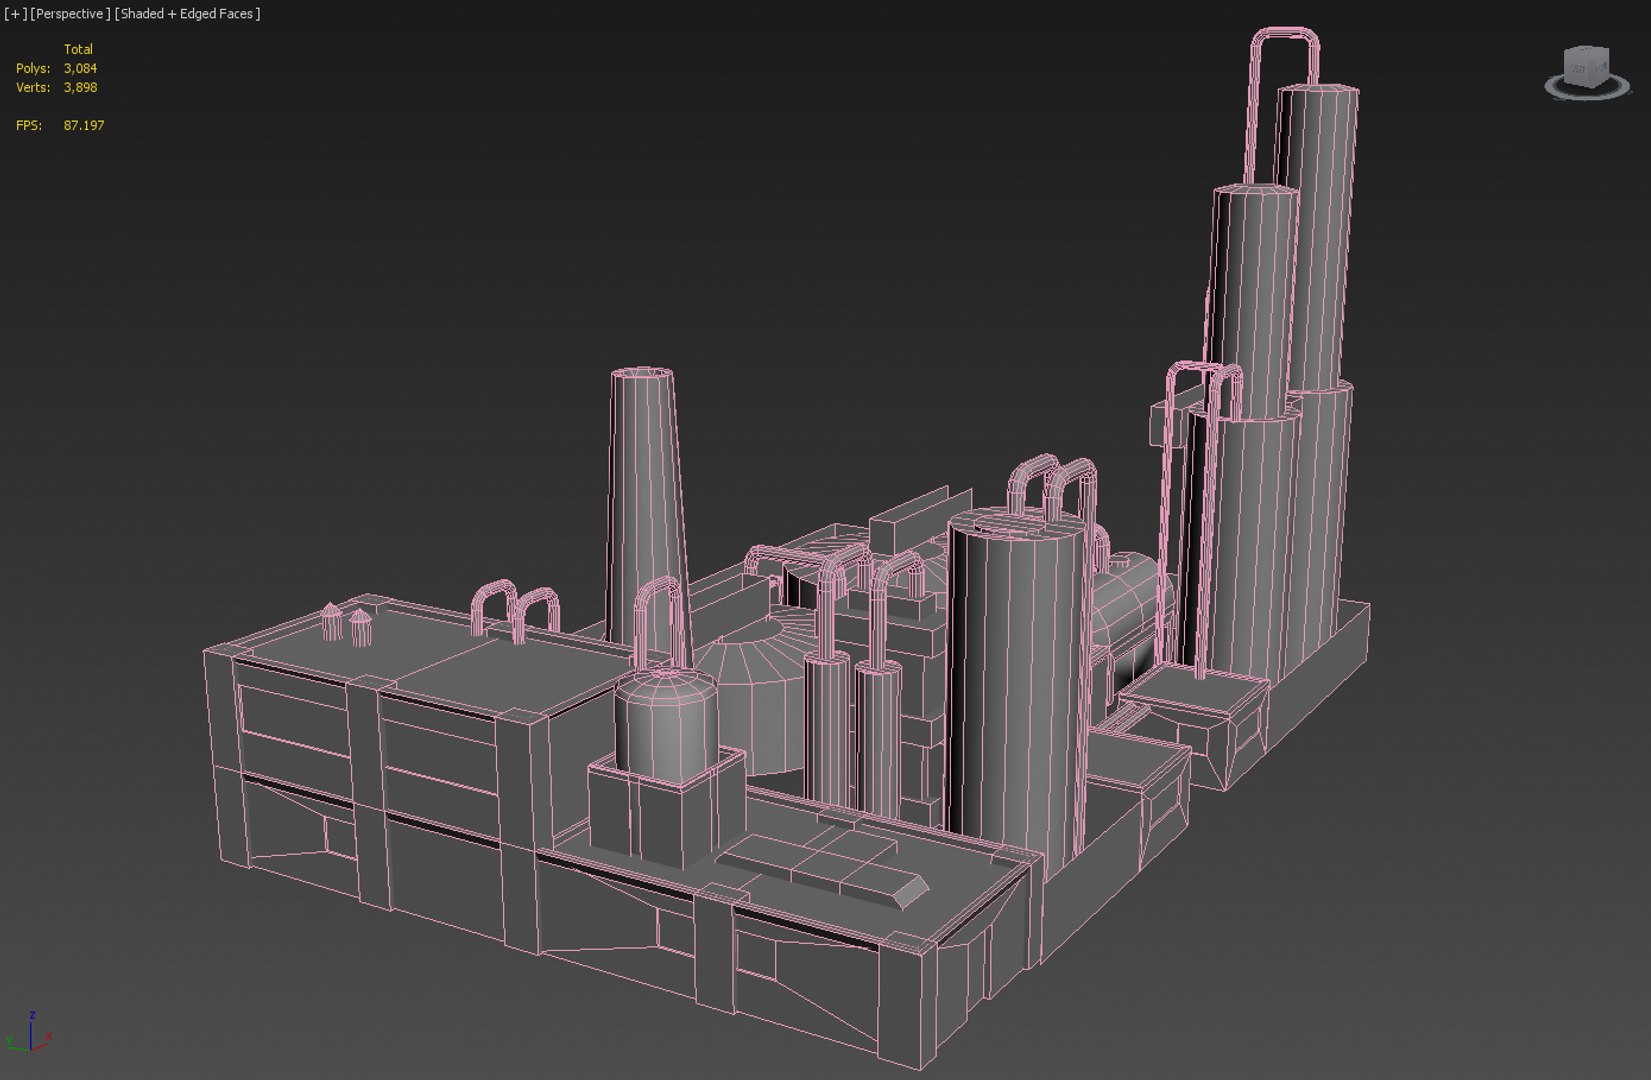Open the [Shaded + Edged Faces] shading menu
The width and height of the screenshot is (1651, 1080).
188,14
